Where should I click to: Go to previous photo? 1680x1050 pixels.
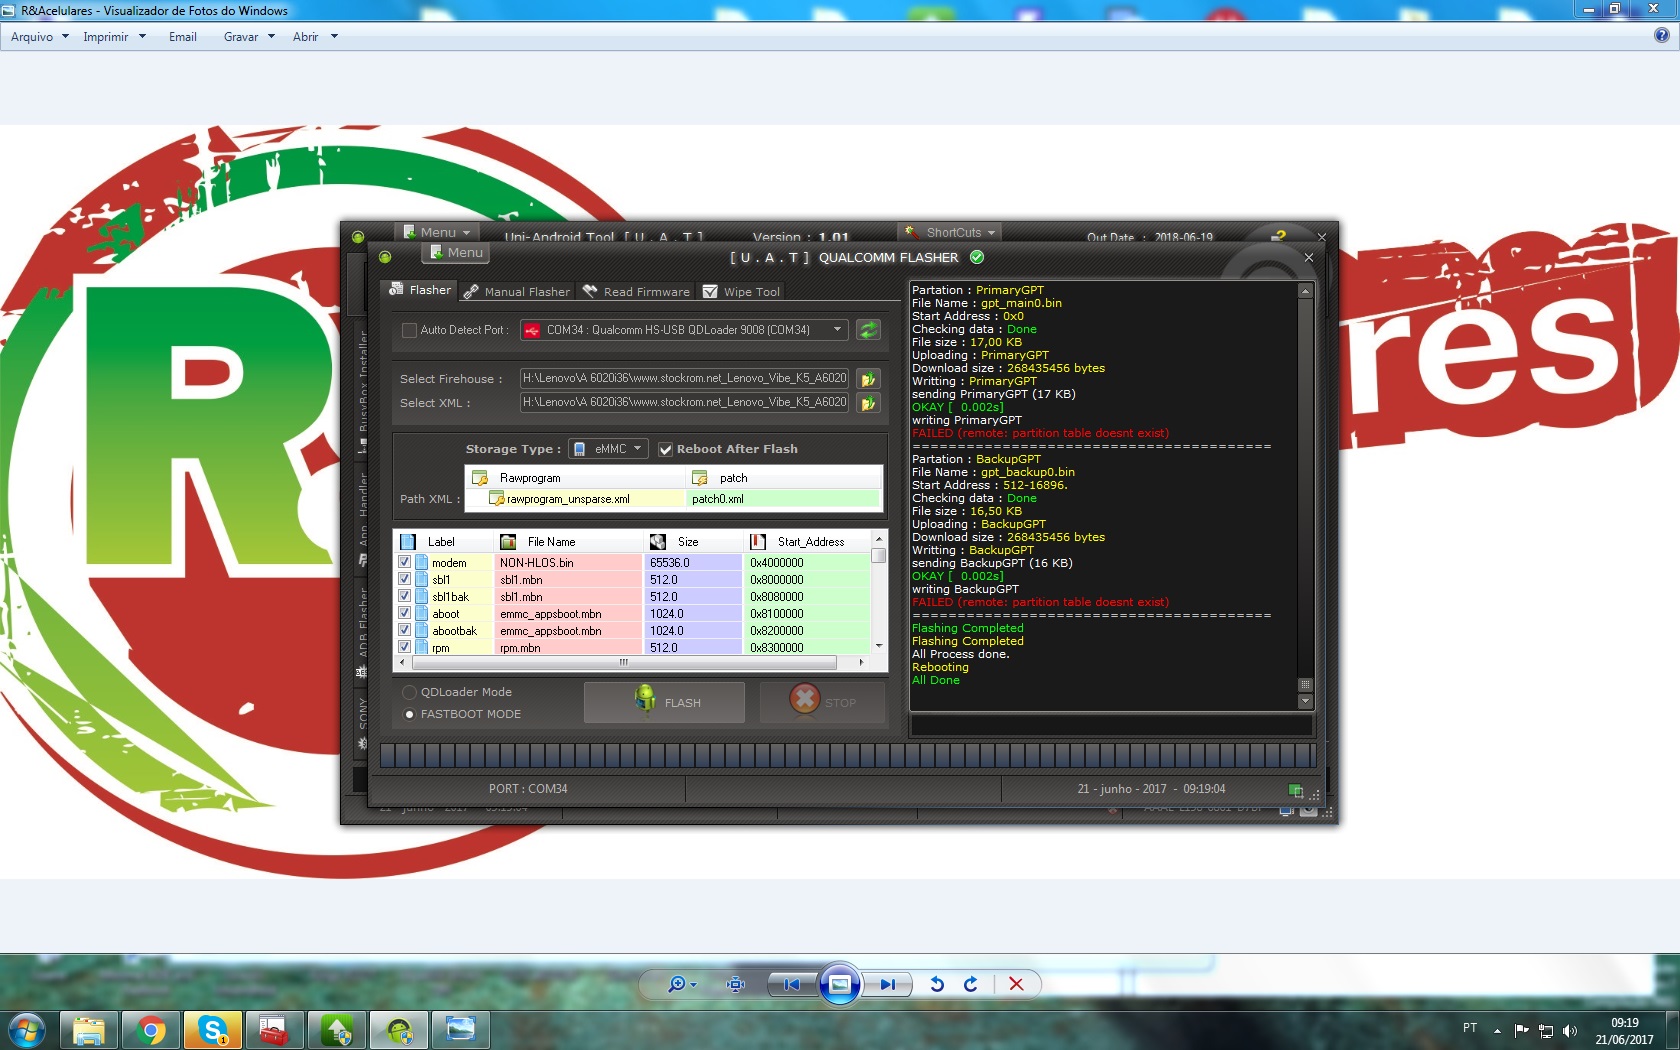[792, 984]
